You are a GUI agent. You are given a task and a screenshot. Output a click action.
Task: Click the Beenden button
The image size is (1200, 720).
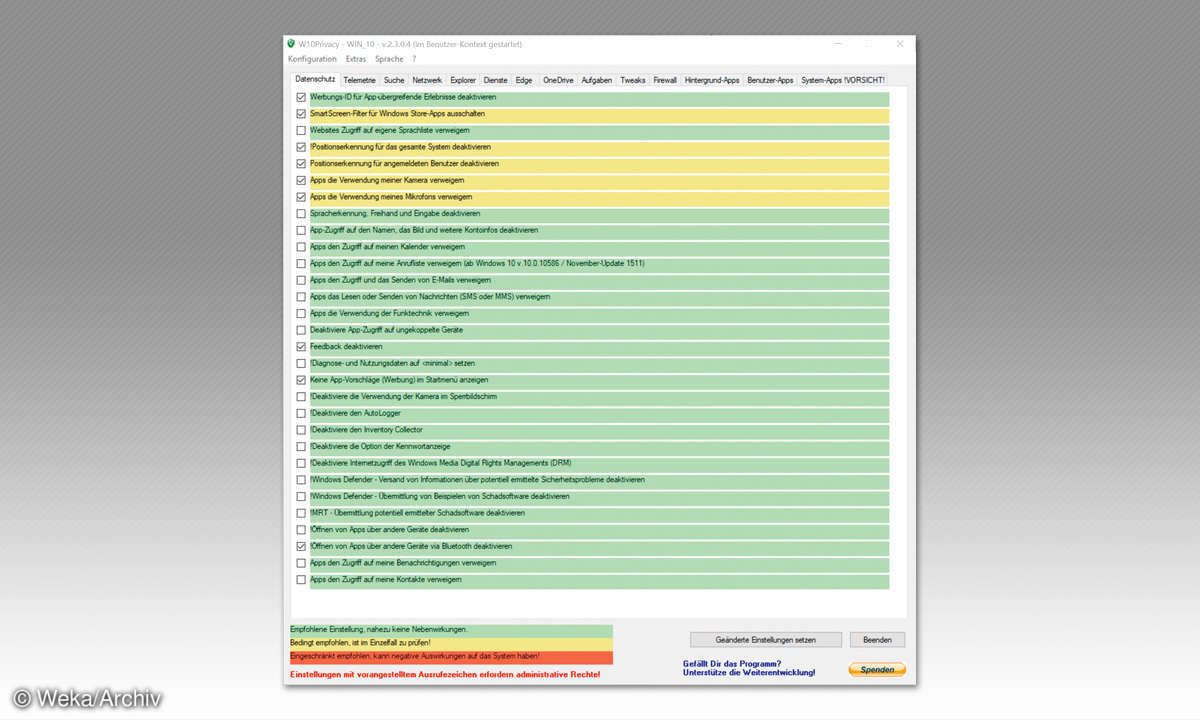click(877, 640)
